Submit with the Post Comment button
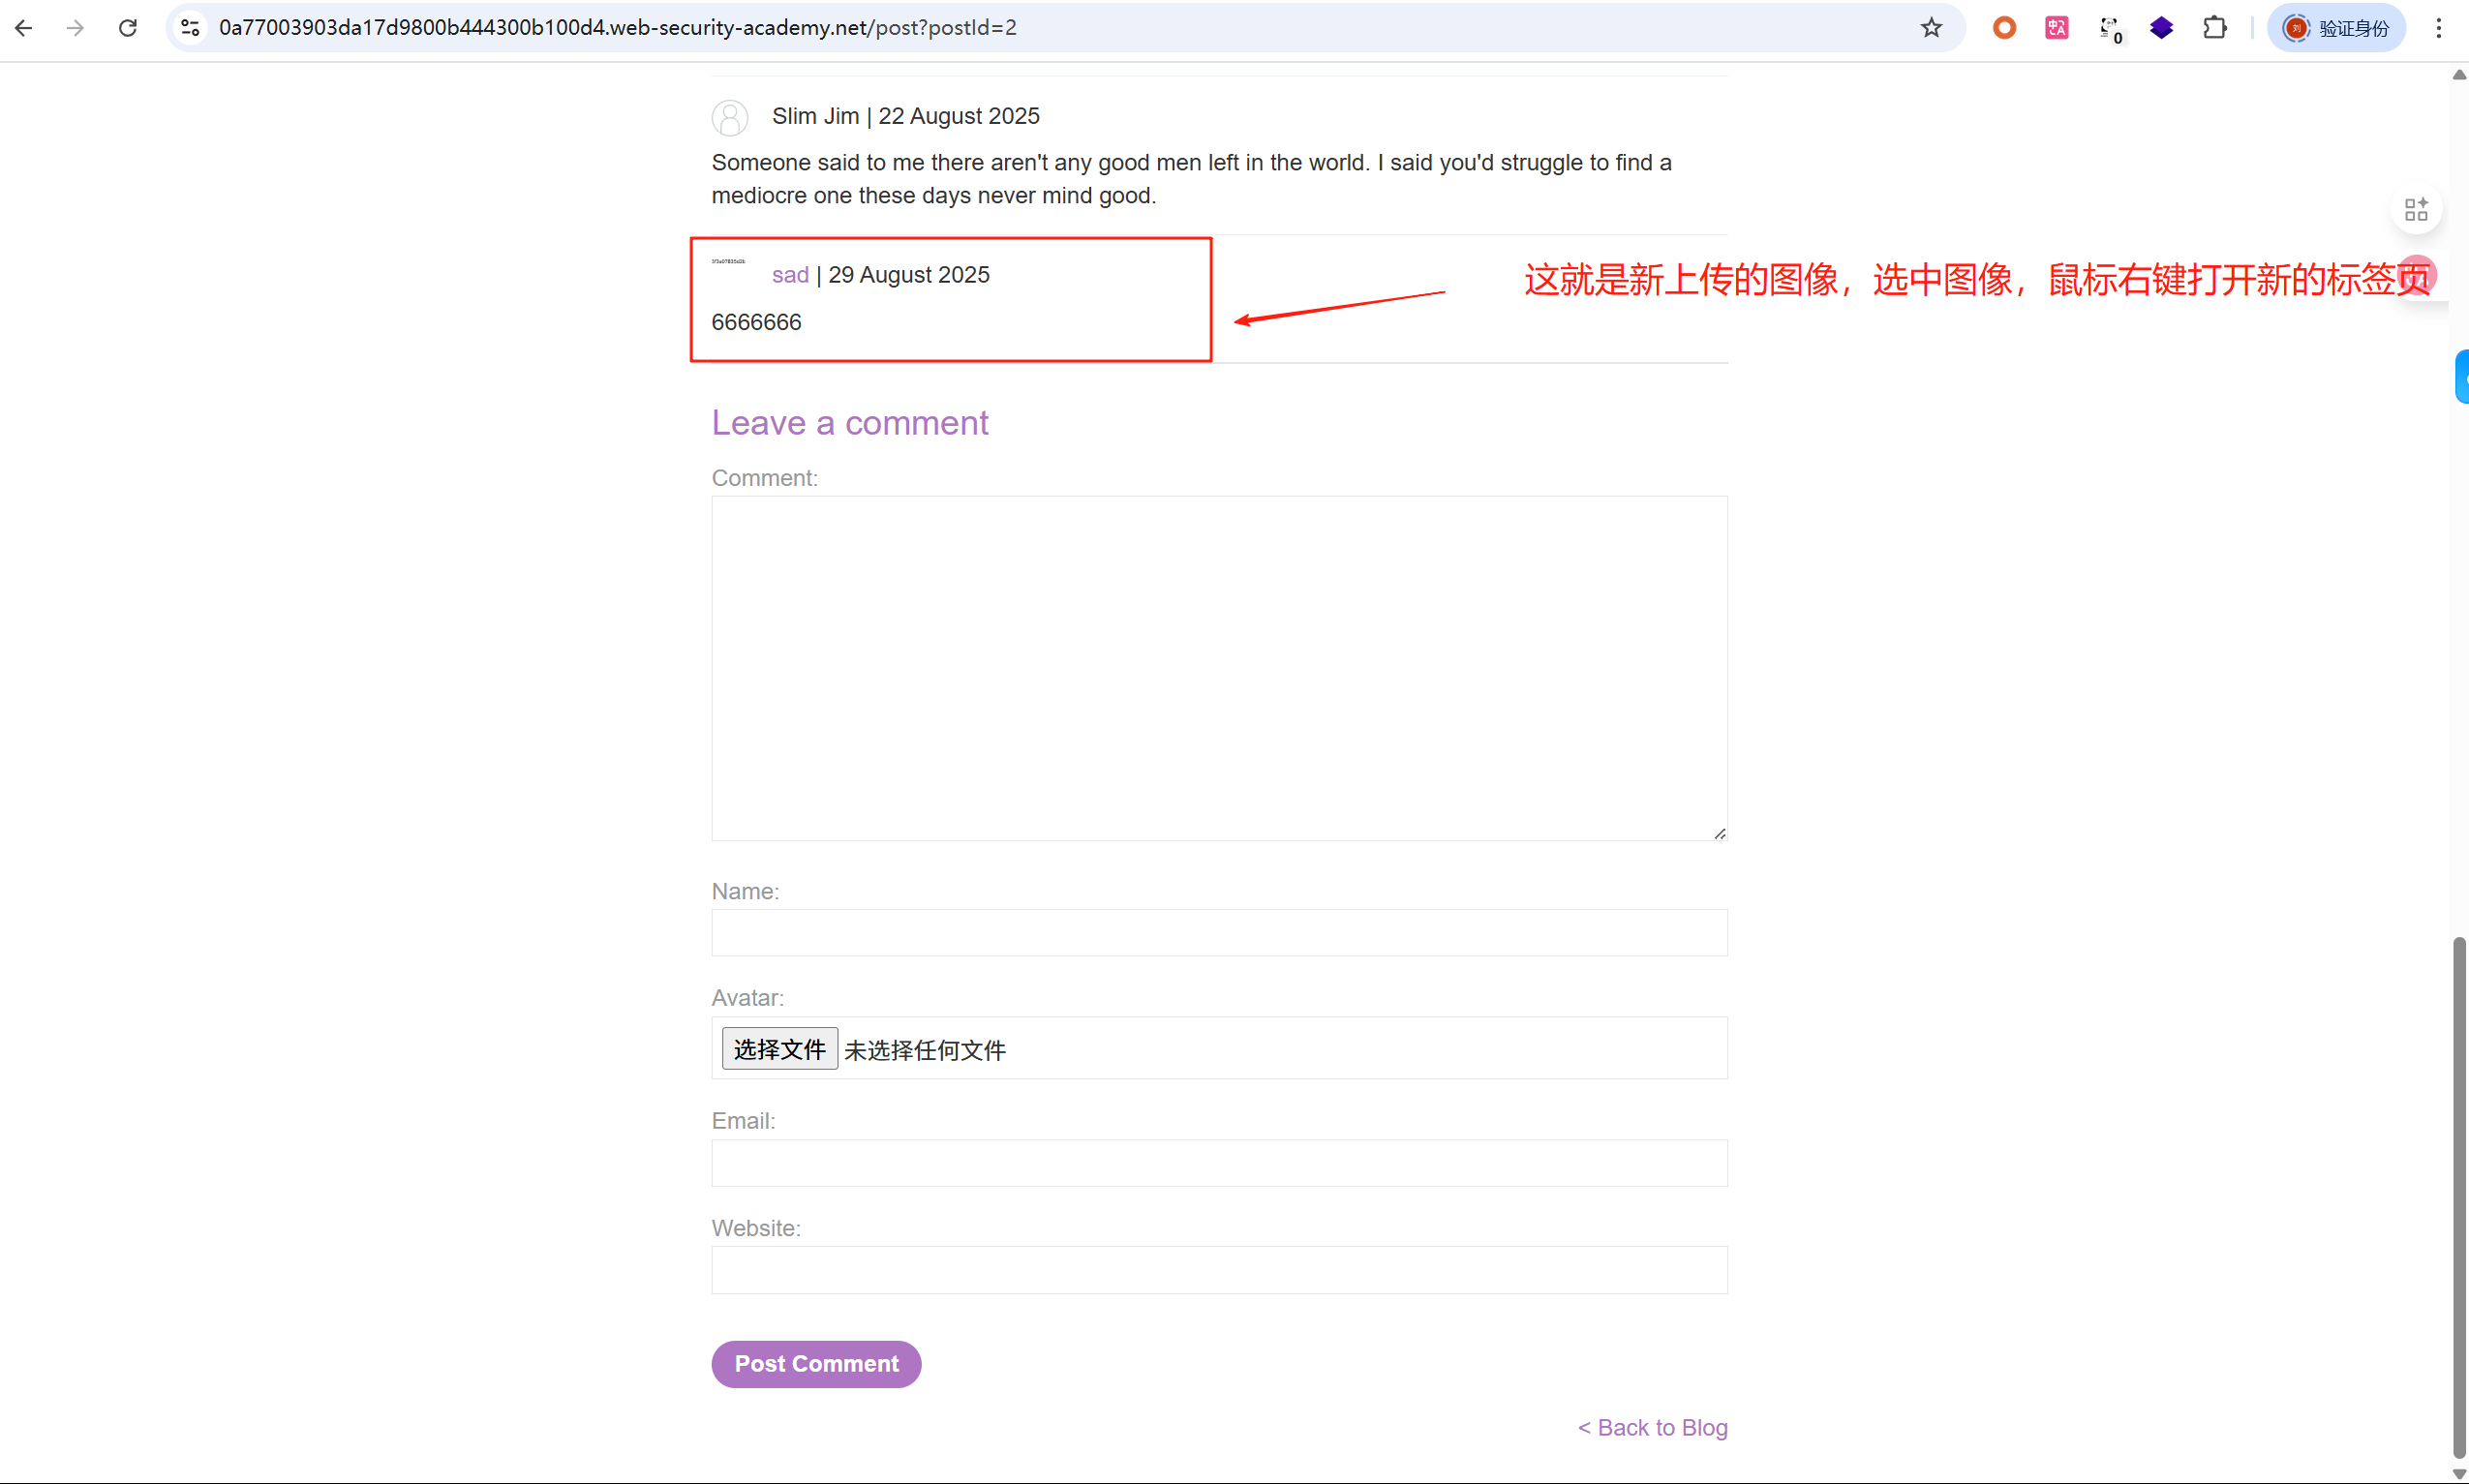The width and height of the screenshot is (2469, 1484). click(816, 1364)
